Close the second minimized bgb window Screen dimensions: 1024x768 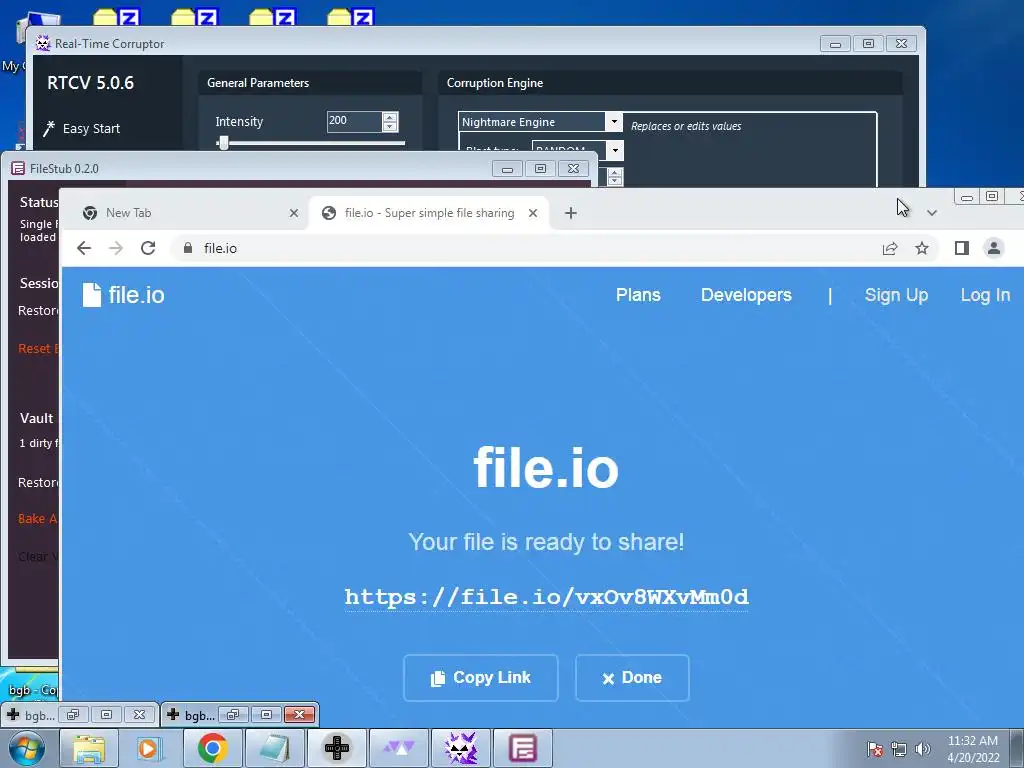click(x=299, y=714)
